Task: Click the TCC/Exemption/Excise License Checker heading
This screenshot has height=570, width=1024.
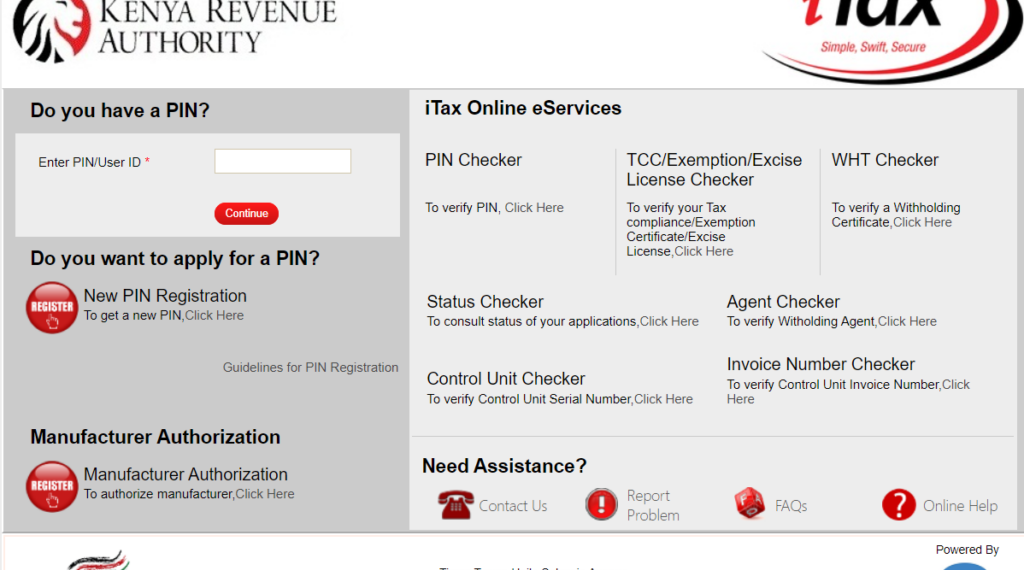Action: pos(714,170)
